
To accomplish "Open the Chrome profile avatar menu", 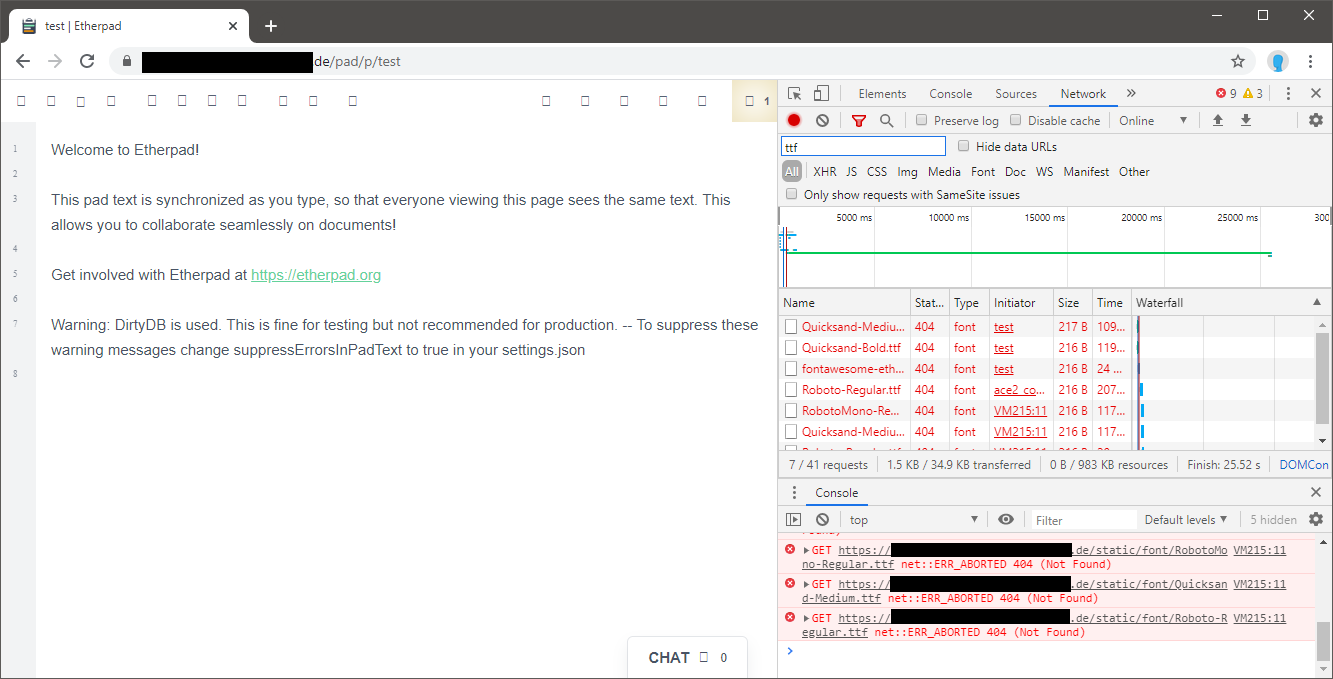I will point(1277,61).
